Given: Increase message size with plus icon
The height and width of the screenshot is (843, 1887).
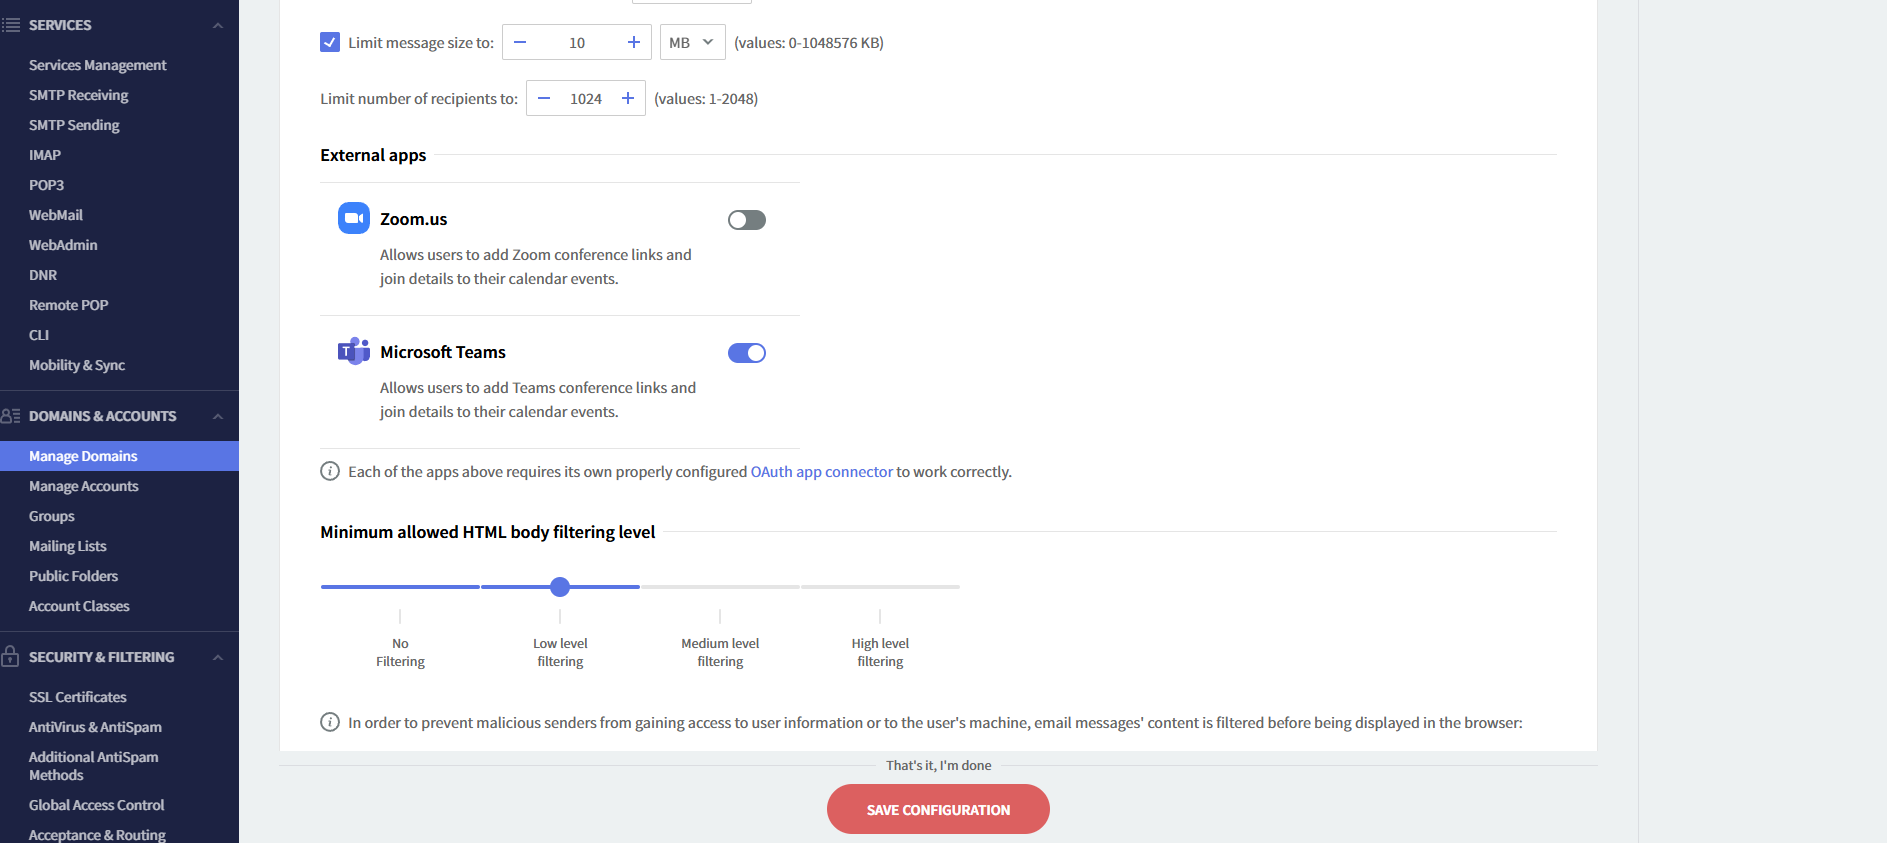Looking at the screenshot, I should 633,42.
